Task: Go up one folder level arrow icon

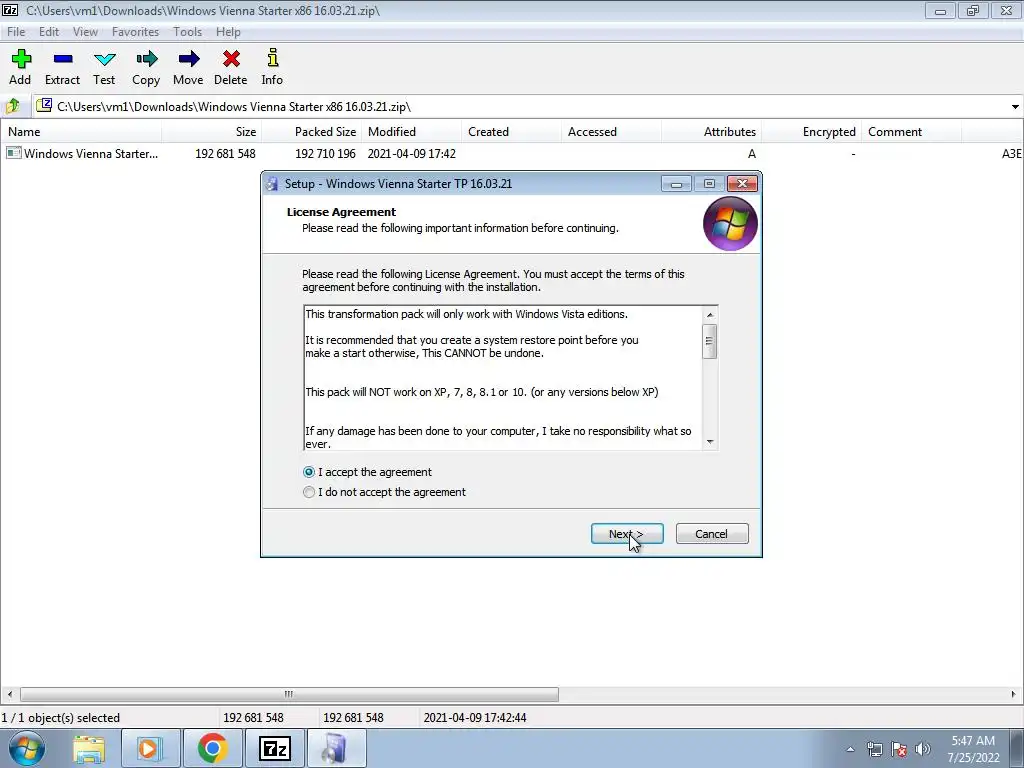Action: point(12,106)
